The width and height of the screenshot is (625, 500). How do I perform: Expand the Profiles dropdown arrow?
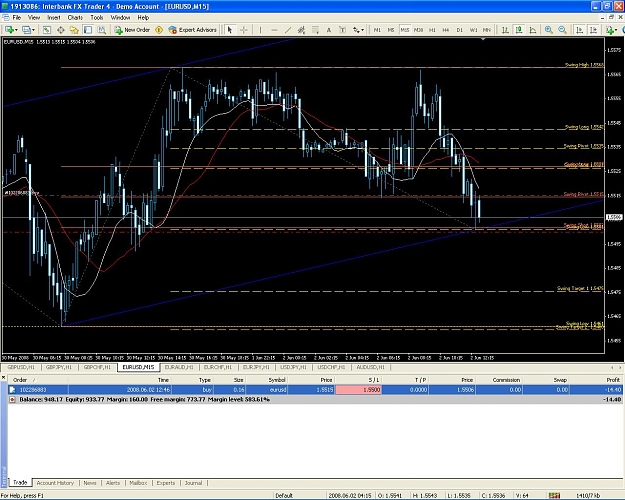point(33,30)
